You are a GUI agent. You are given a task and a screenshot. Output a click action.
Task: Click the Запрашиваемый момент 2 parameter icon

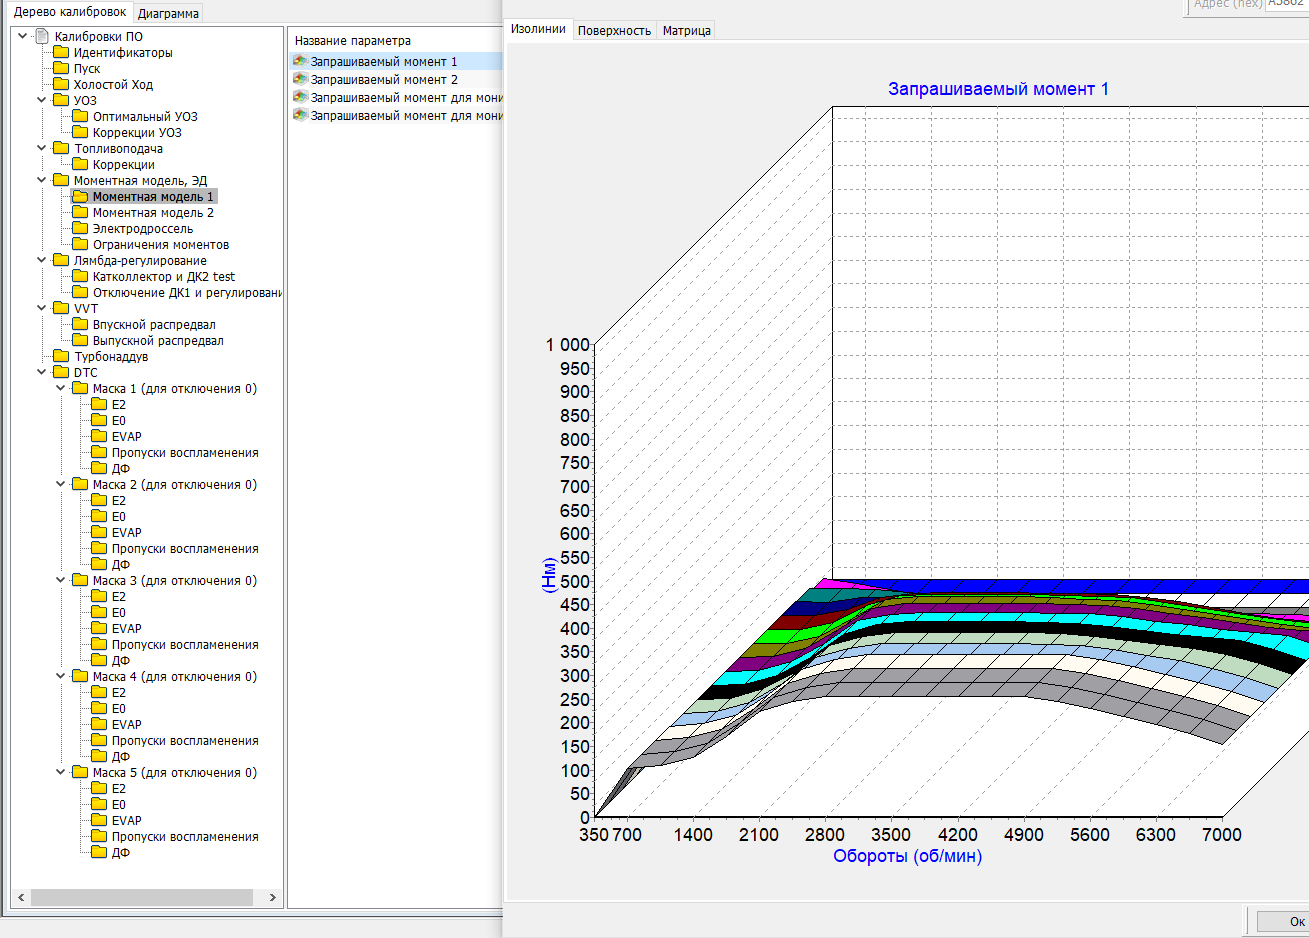[300, 79]
